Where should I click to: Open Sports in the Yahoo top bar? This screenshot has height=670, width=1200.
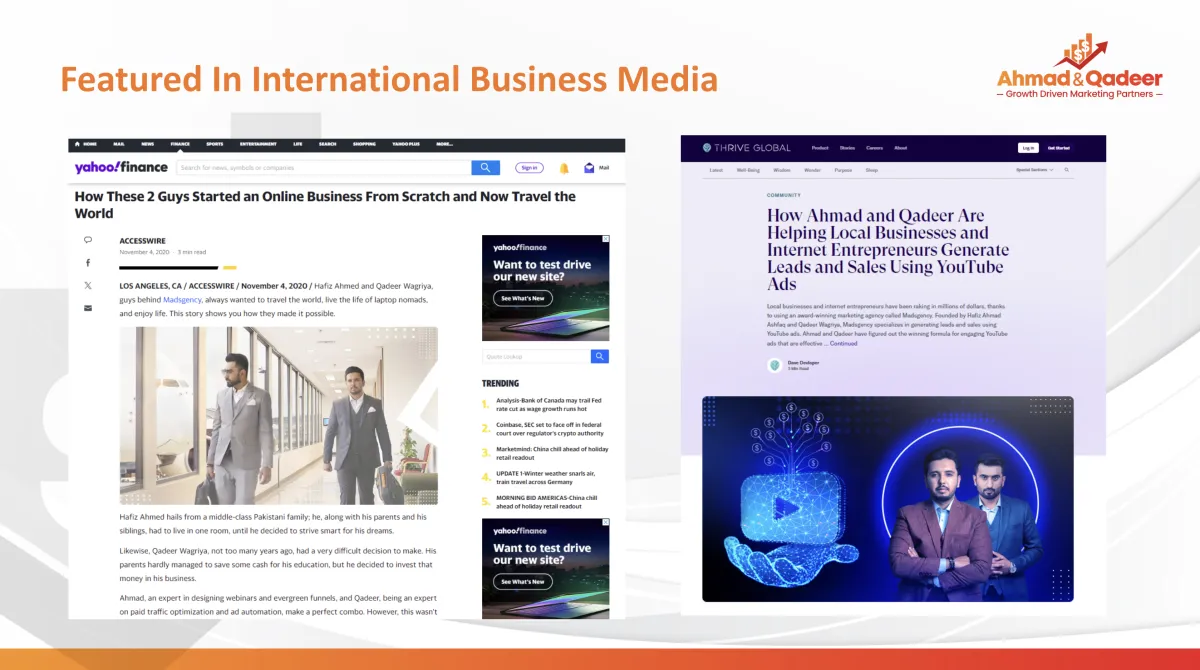coord(214,144)
